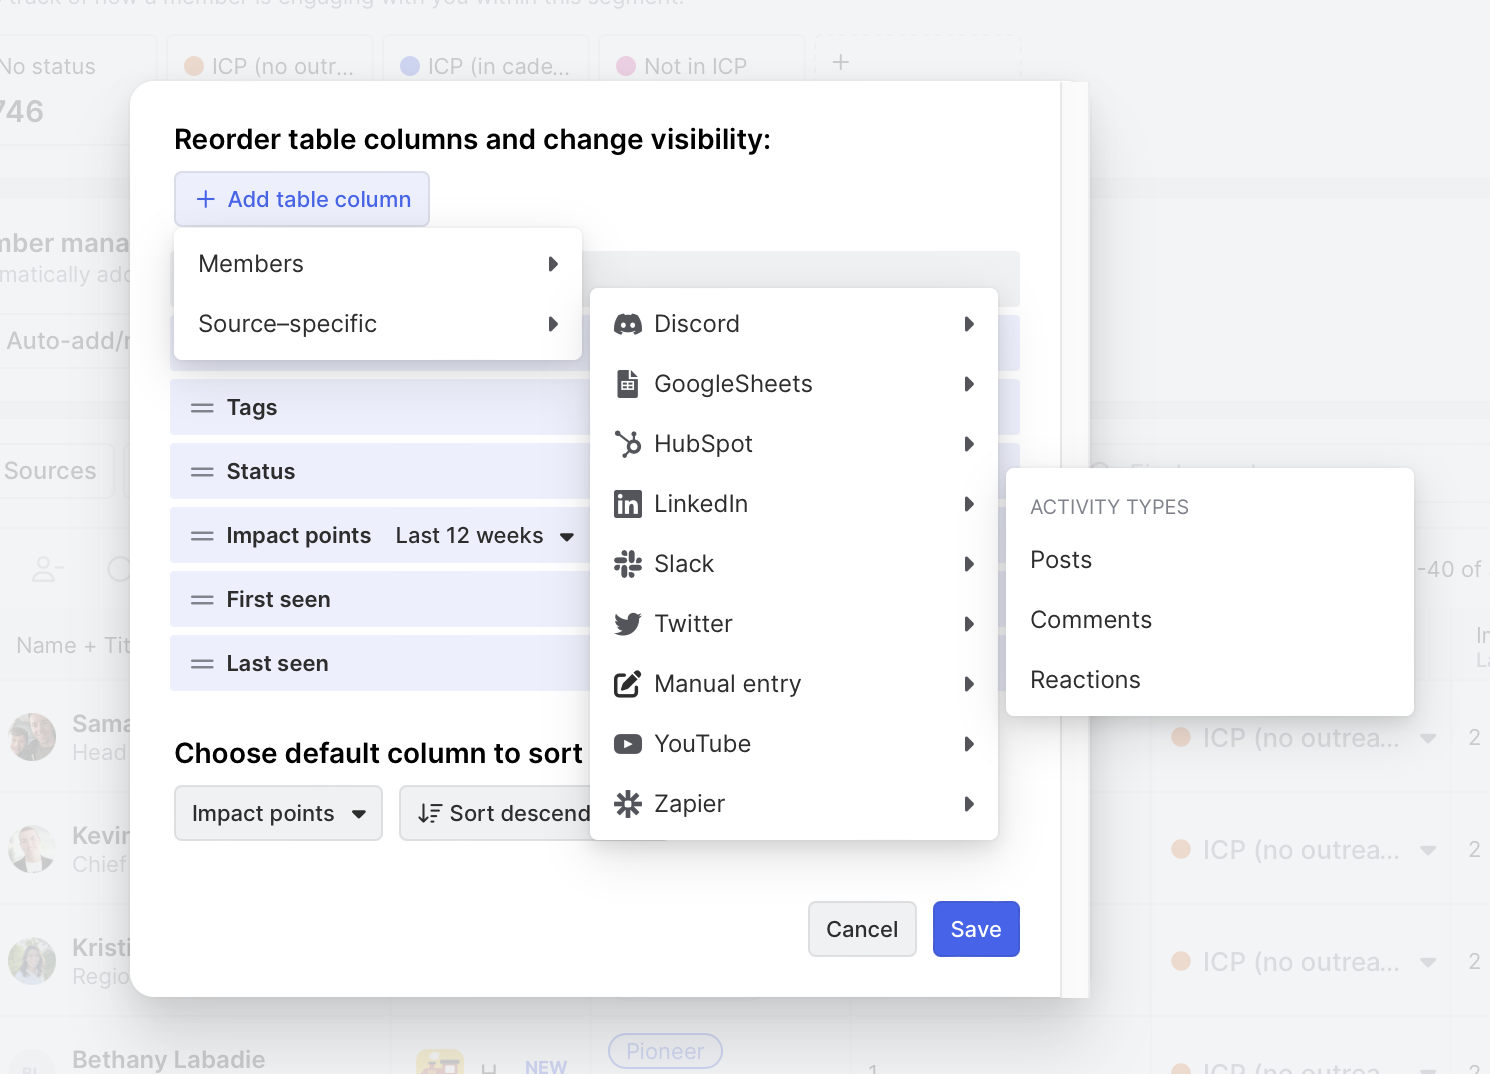The image size is (1490, 1074).
Task: Click the Manual entry pencil icon
Action: [x=627, y=684]
